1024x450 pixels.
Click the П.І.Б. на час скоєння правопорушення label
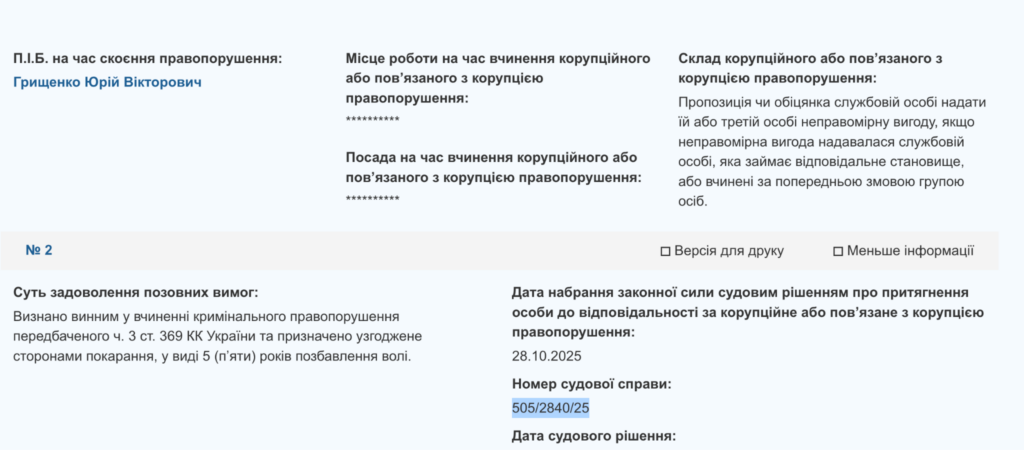(148, 59)
